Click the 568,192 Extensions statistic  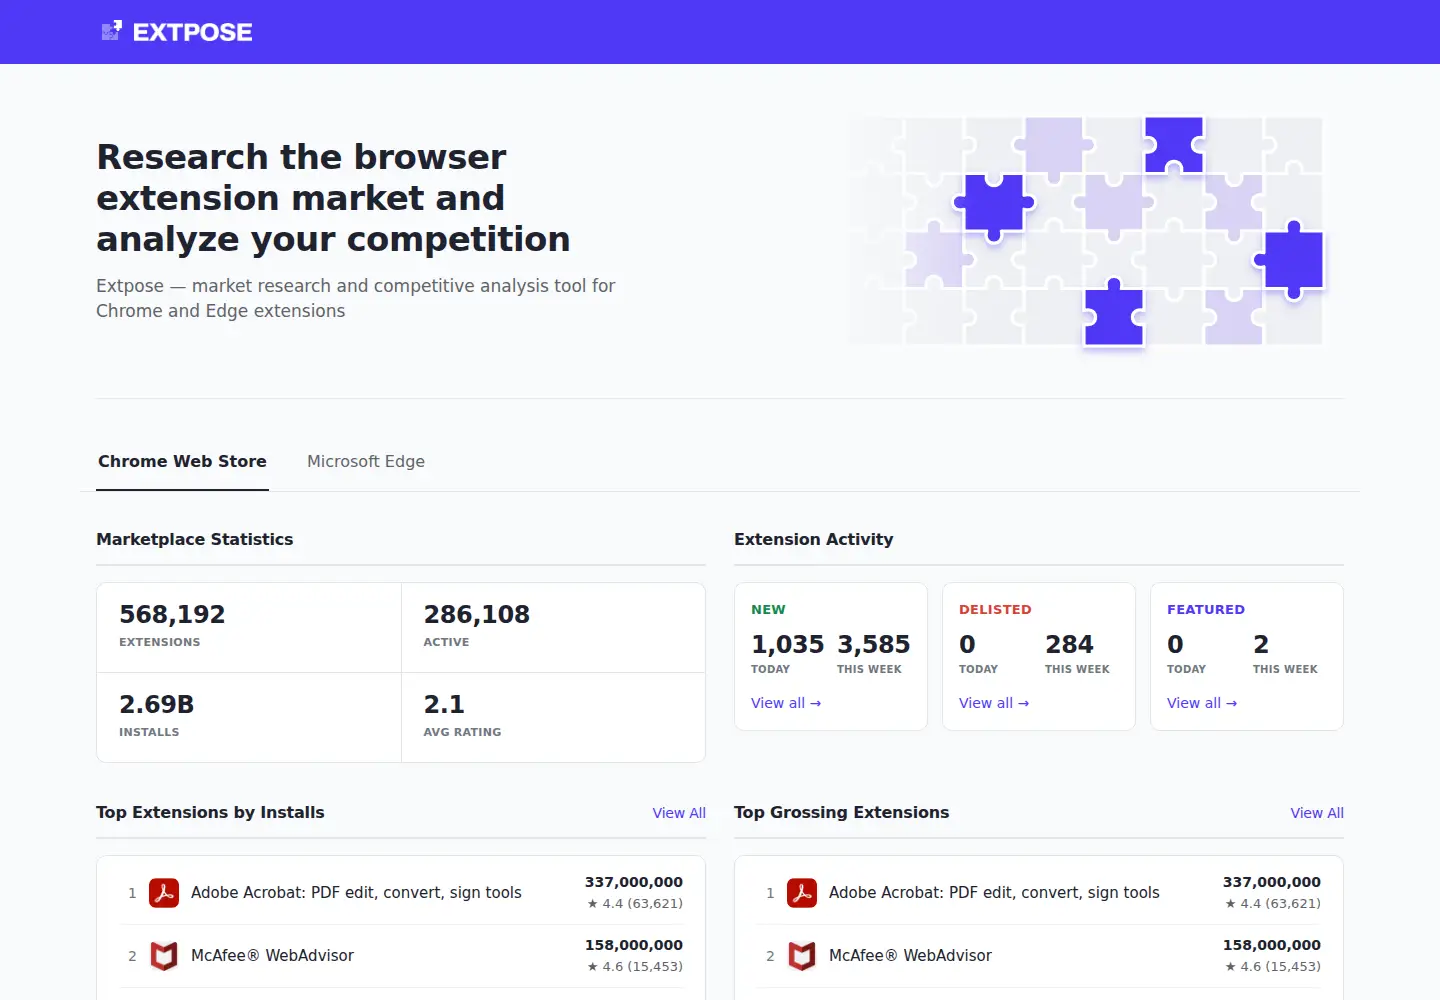point(249,627)
